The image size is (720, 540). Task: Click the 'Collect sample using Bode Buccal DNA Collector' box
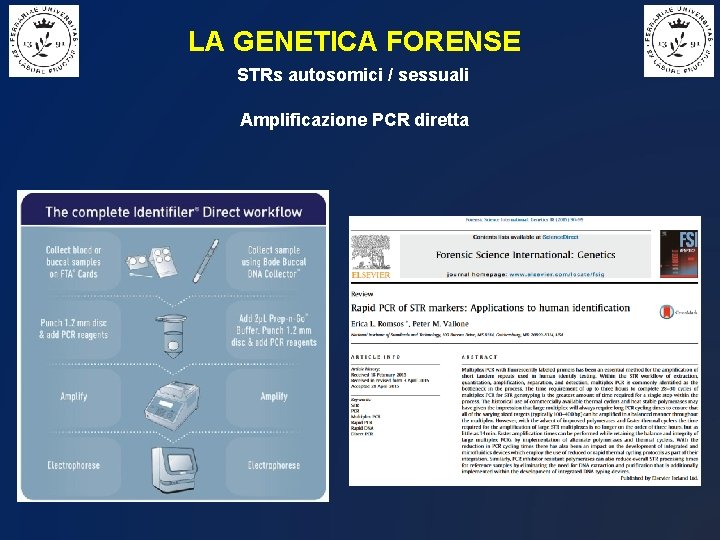tap(274, 262)
